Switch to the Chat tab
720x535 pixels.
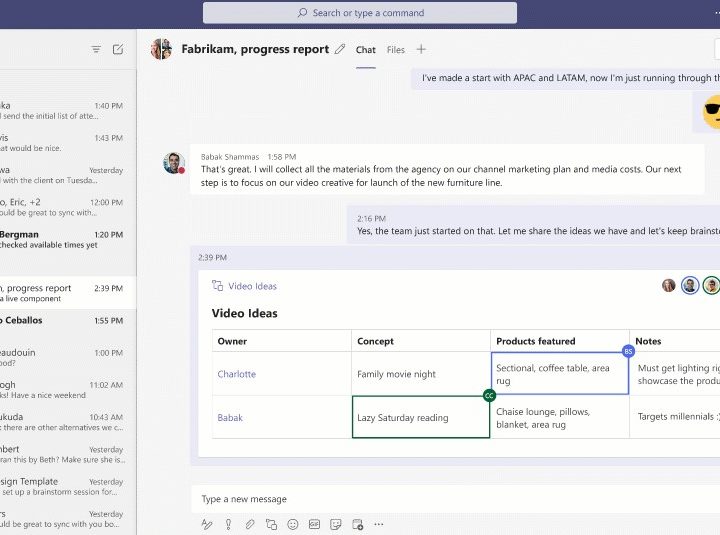click(366, 50)
